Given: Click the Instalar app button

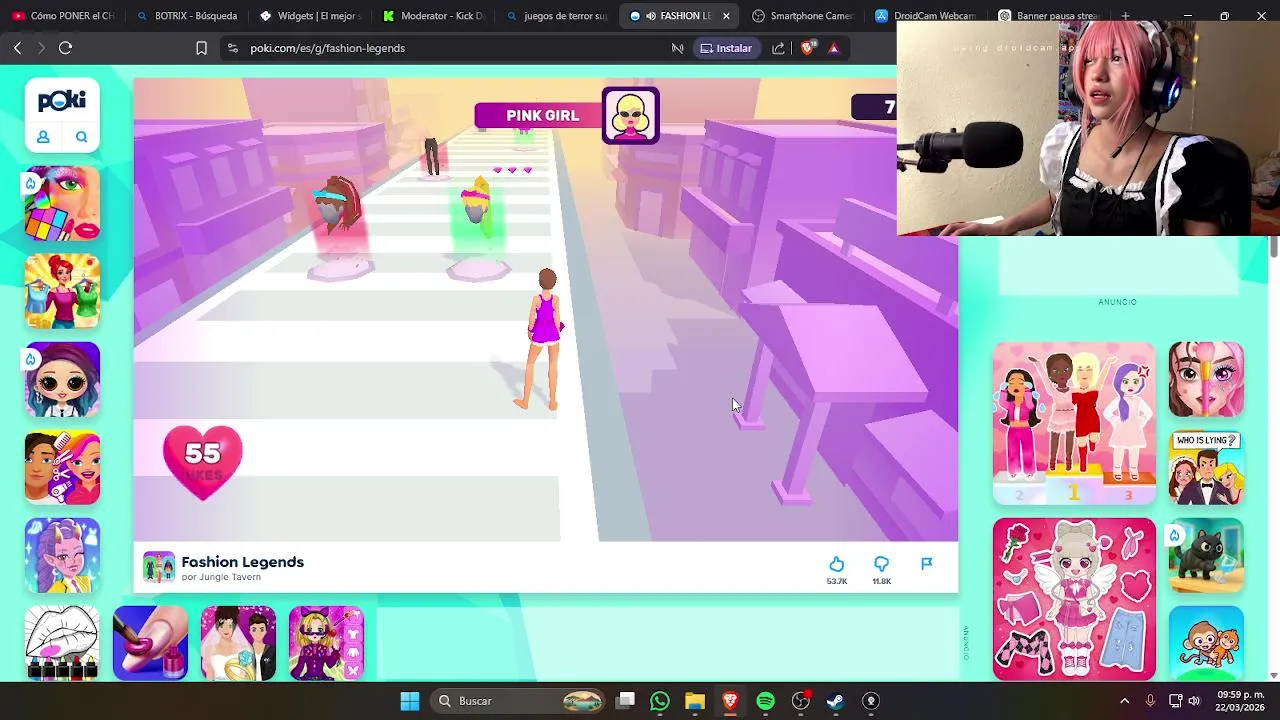Looking at the screenshot, I should 726,48.
